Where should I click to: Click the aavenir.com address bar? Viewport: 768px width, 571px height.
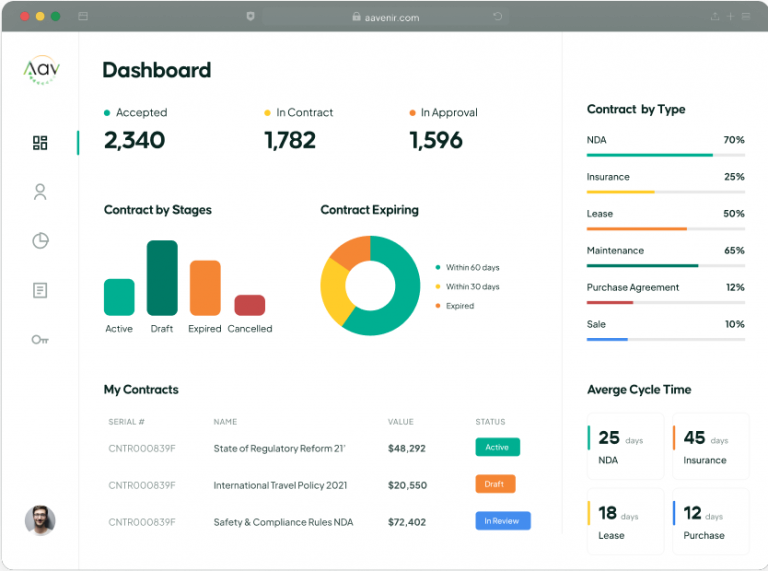pyautogui.click(x=385, y=17)
